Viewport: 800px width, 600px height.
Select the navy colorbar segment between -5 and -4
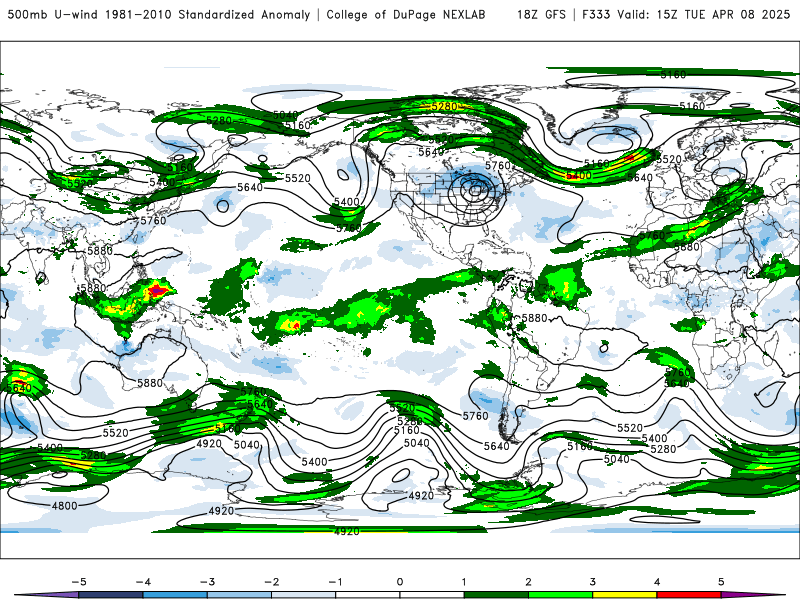(x=111, y=595)
